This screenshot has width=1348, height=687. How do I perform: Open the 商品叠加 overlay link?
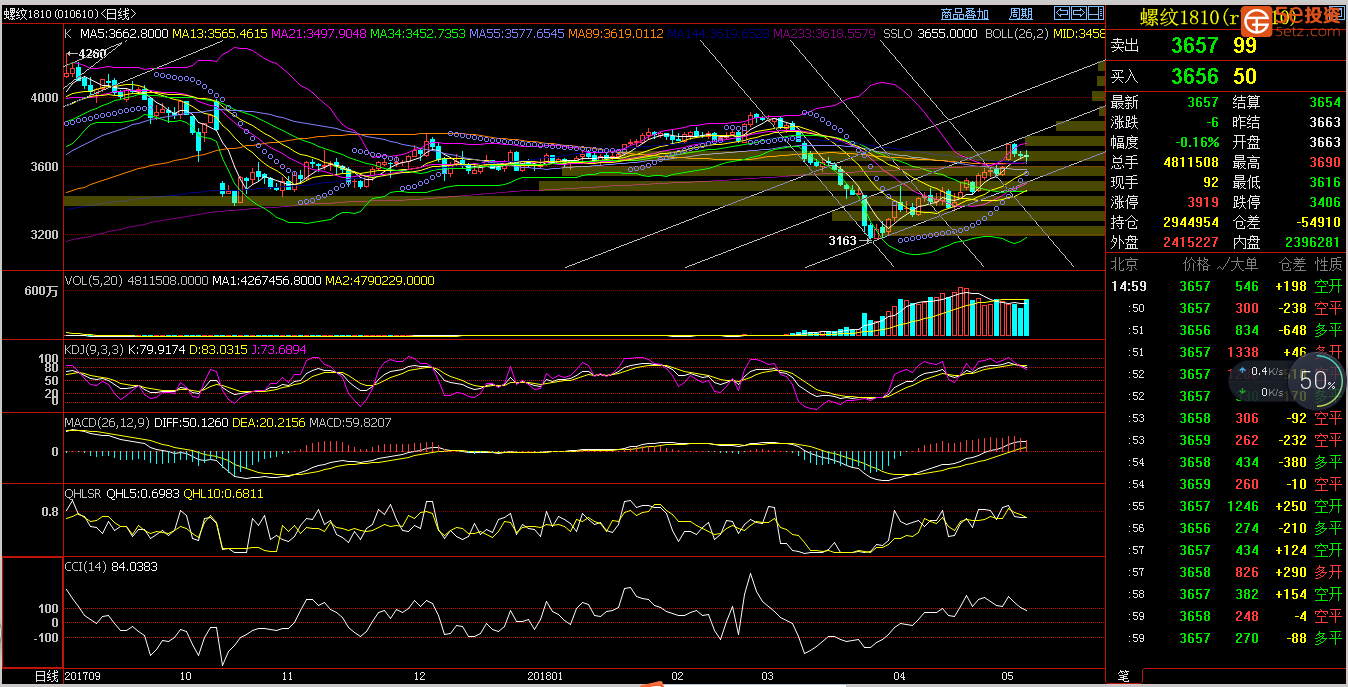point(964,14)
